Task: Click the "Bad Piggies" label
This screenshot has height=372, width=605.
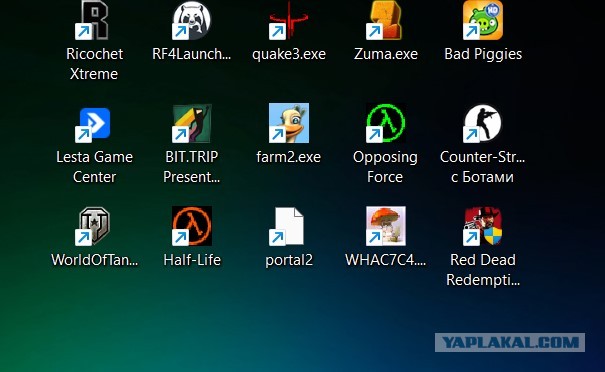Action: coord(483,54)
